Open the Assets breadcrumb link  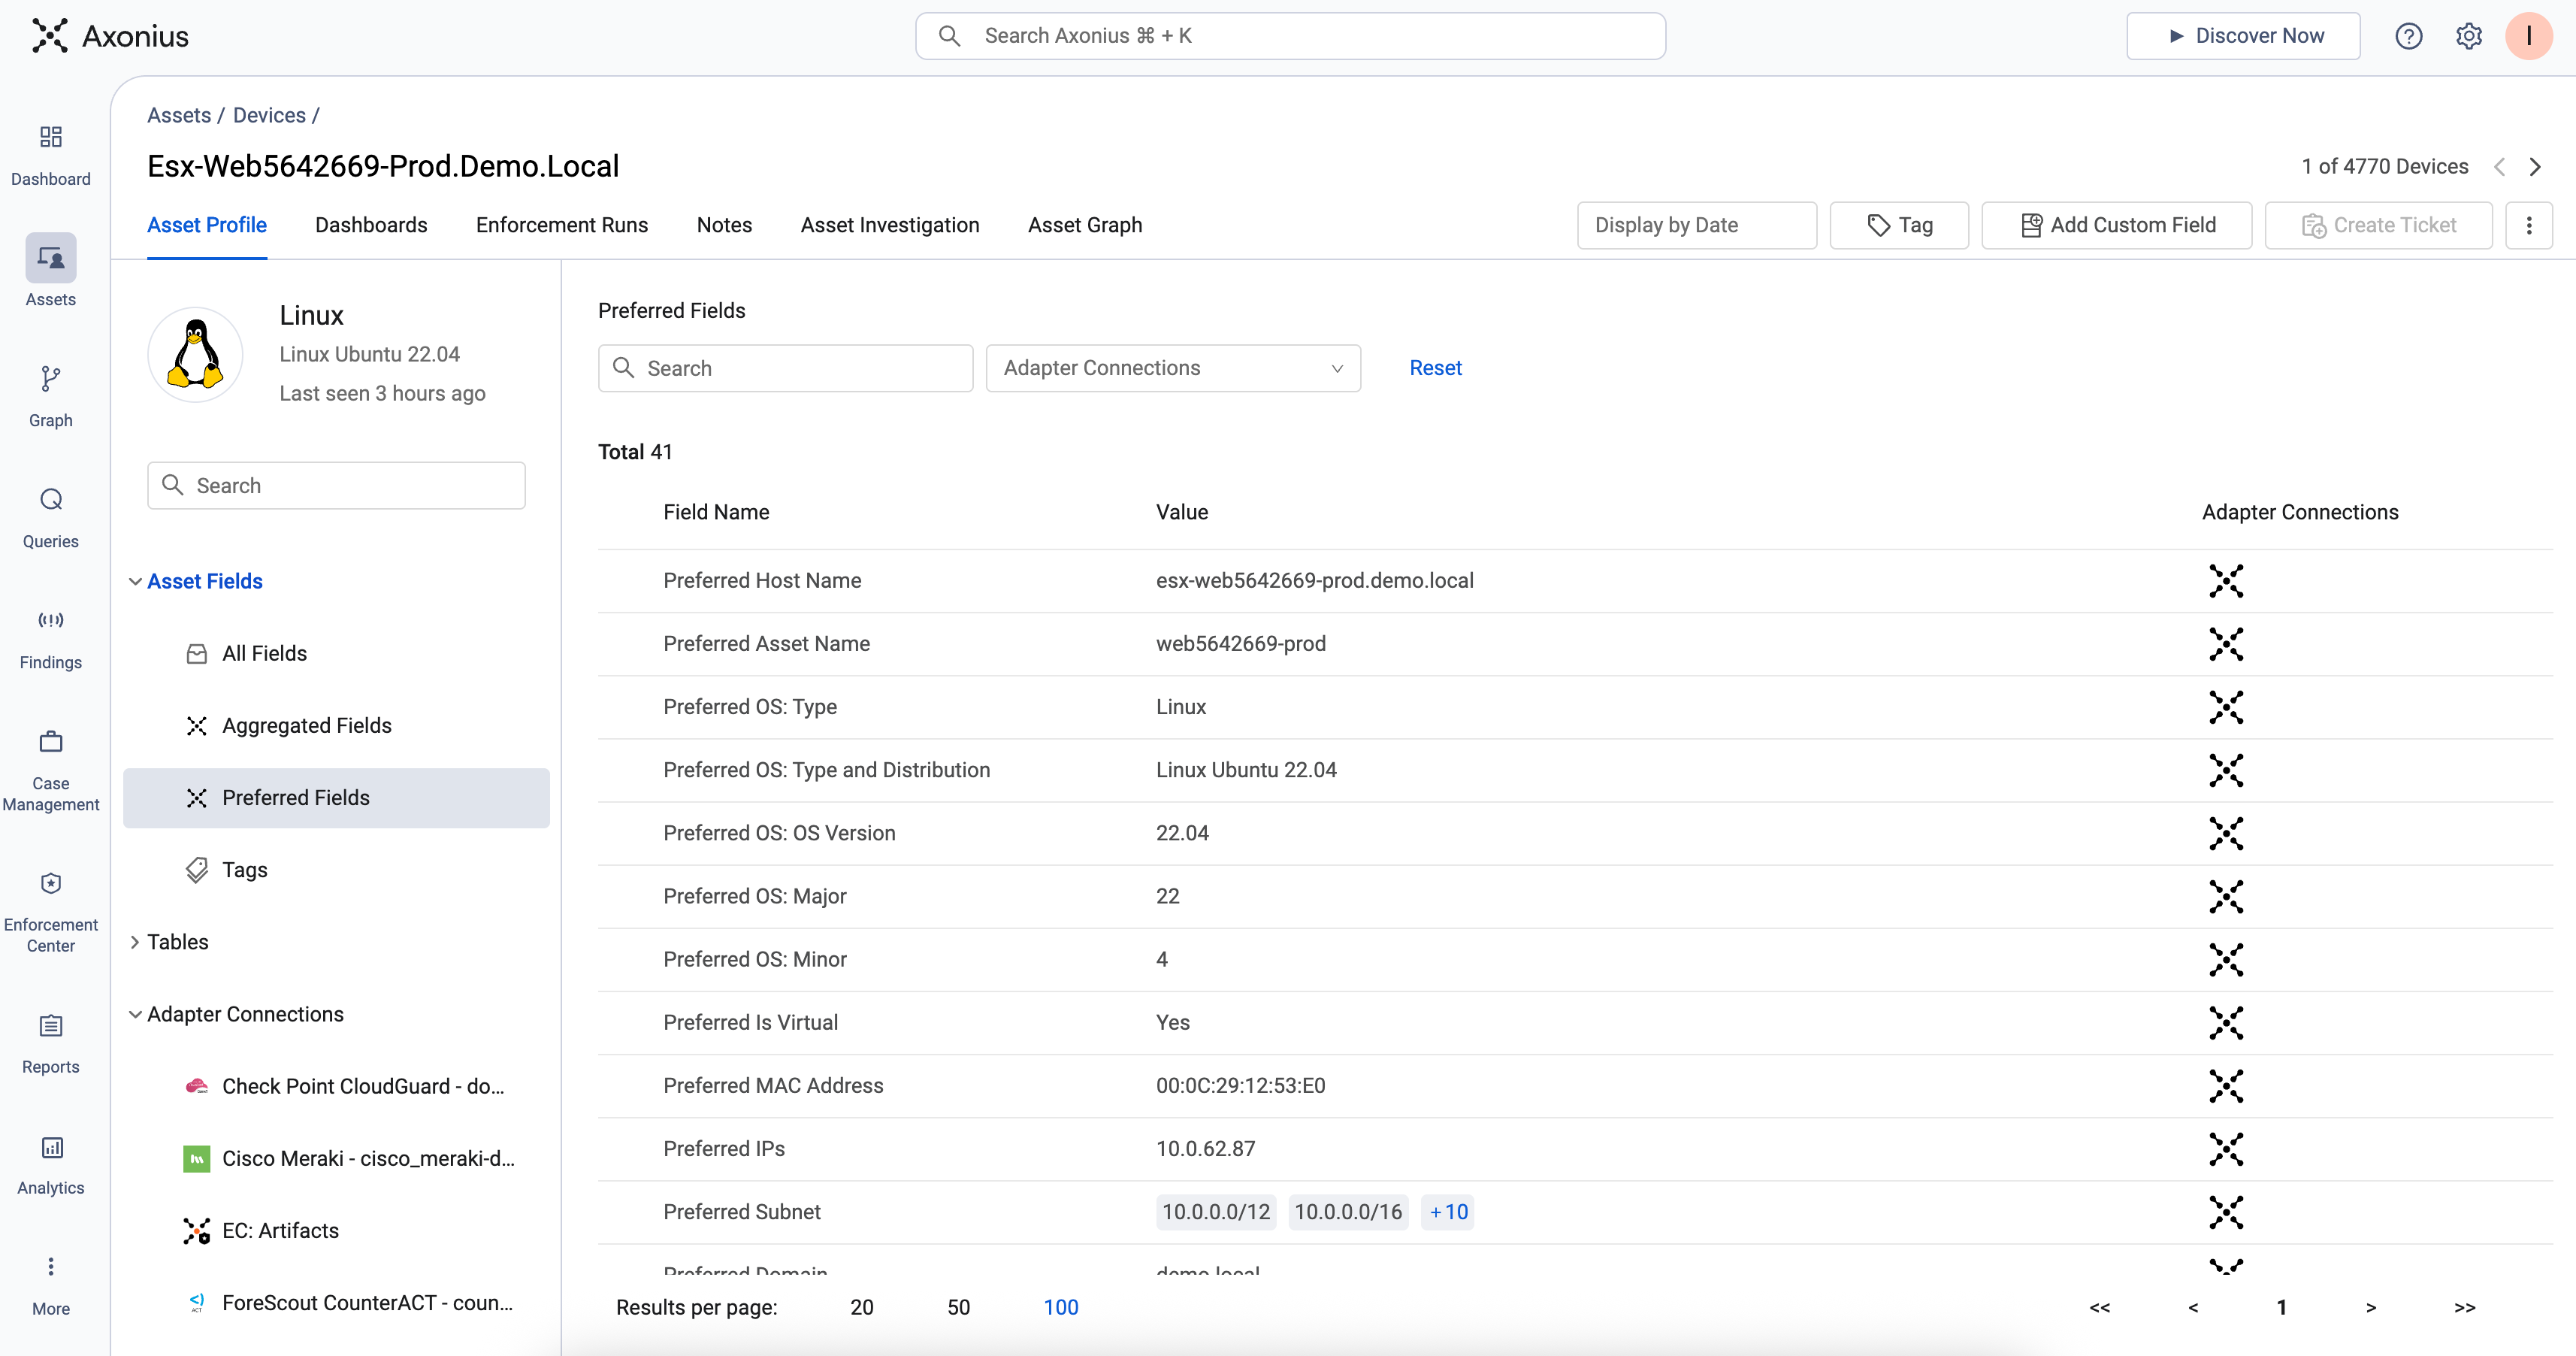(179, 115)
